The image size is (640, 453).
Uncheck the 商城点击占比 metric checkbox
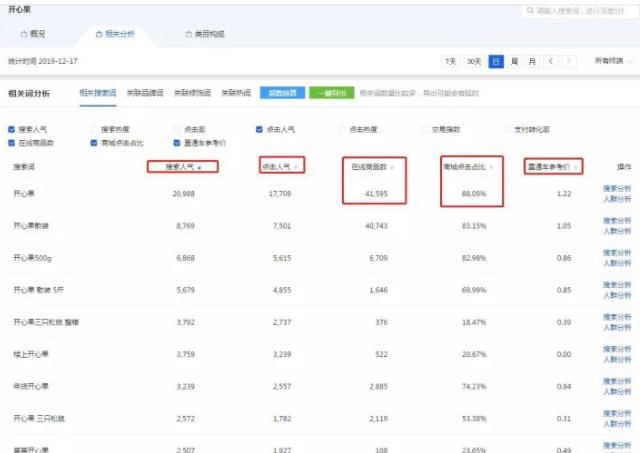94,143
